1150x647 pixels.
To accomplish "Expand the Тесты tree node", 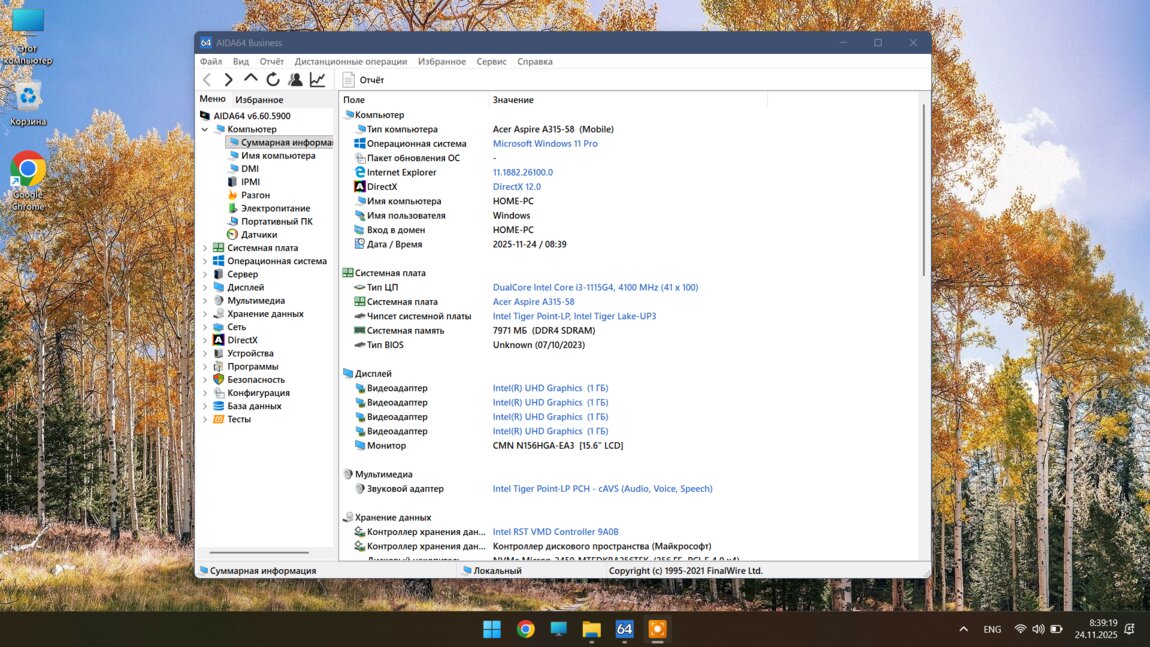I will point(205,420).
